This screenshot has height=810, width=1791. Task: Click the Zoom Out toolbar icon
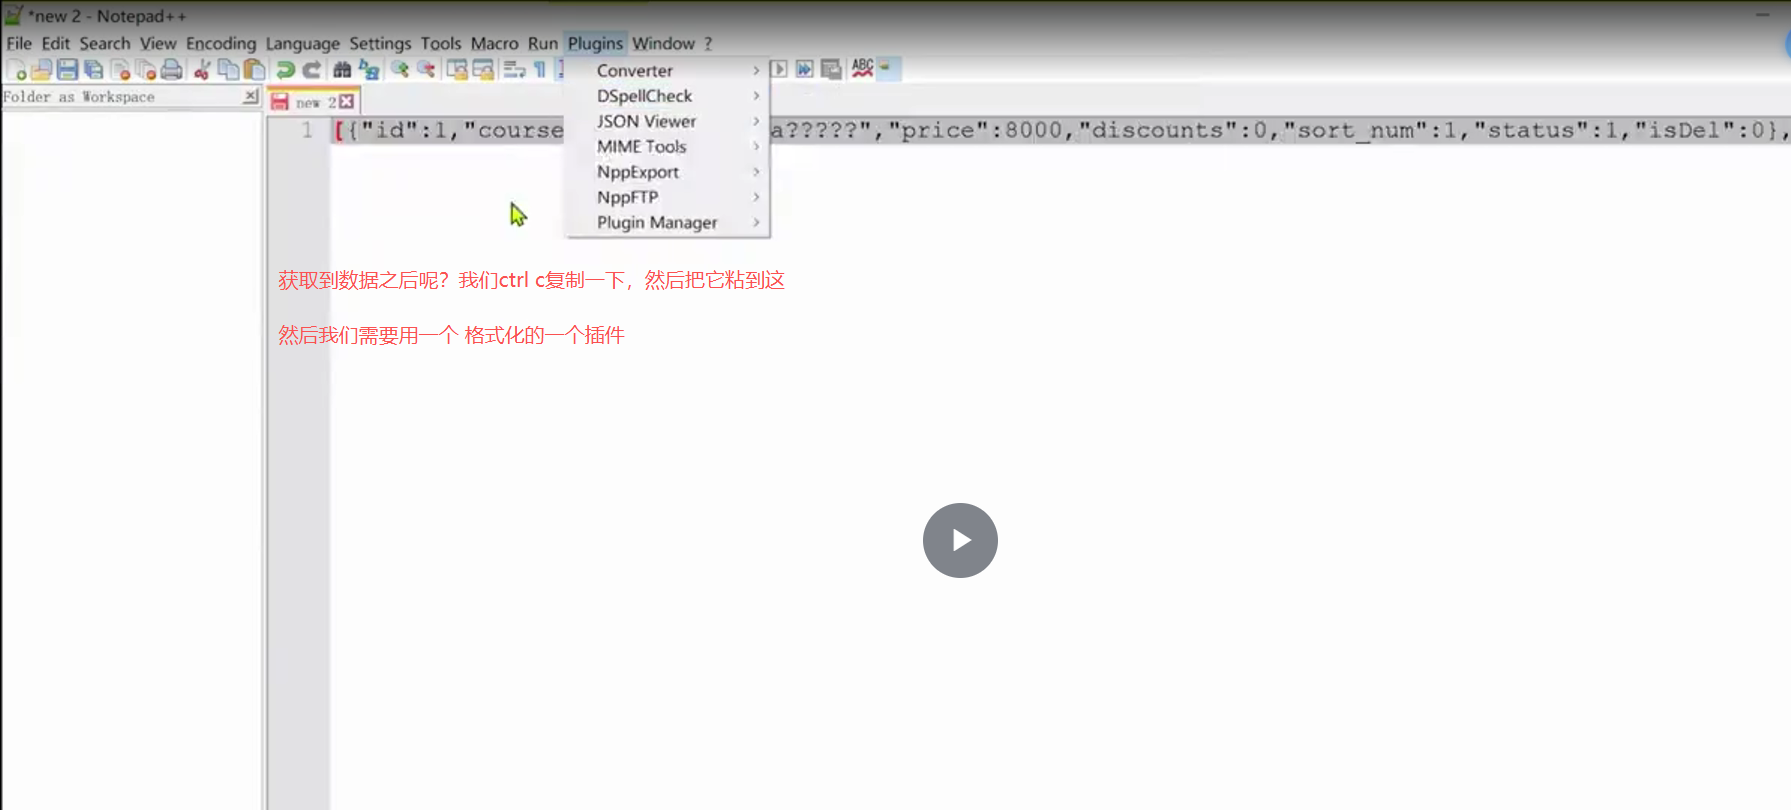pos(426,69)
